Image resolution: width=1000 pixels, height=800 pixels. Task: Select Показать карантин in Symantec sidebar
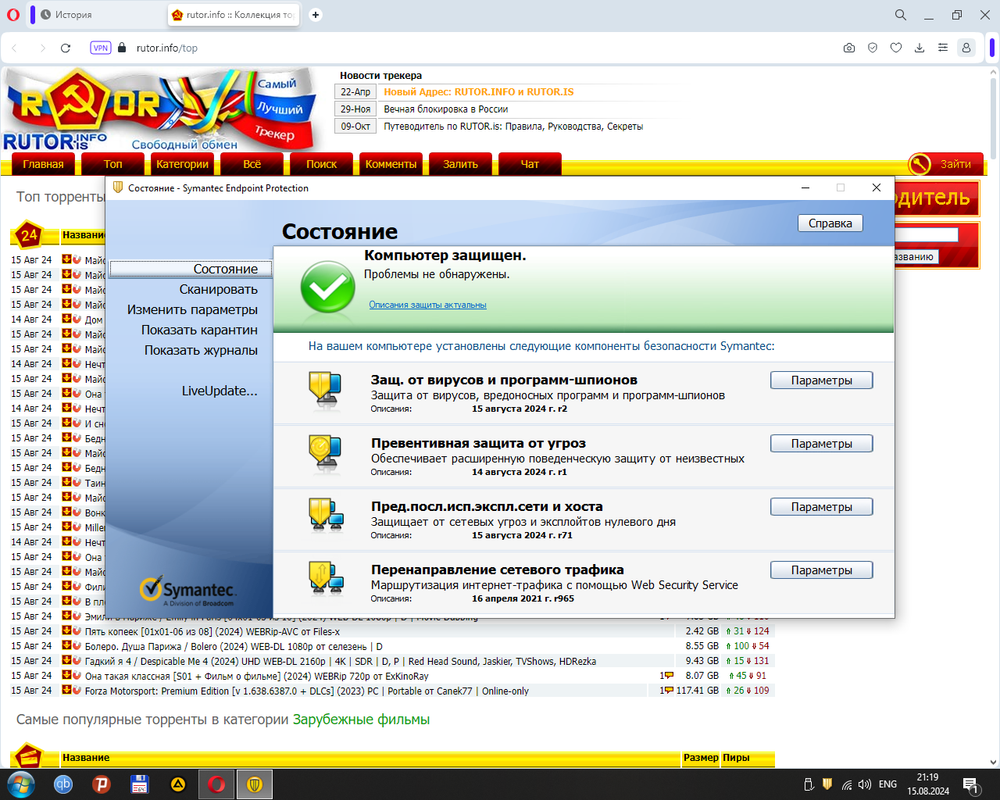tap(199, 330)
